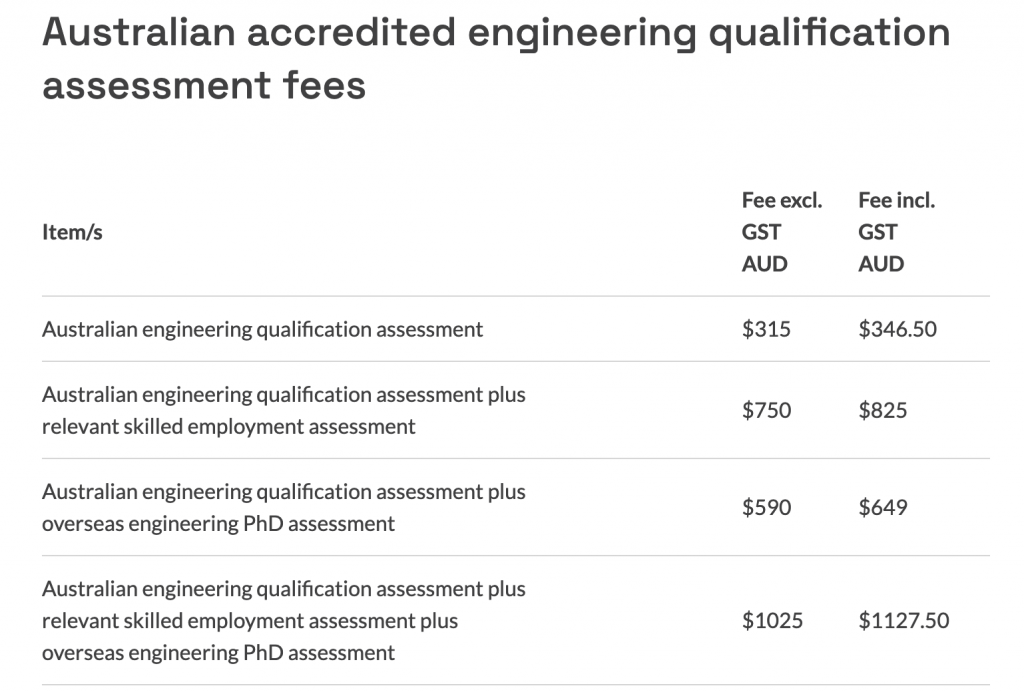Click the $315 fee value
Image resolution: width=1024 pixels, height=692 pixels.
click(766, 328)
